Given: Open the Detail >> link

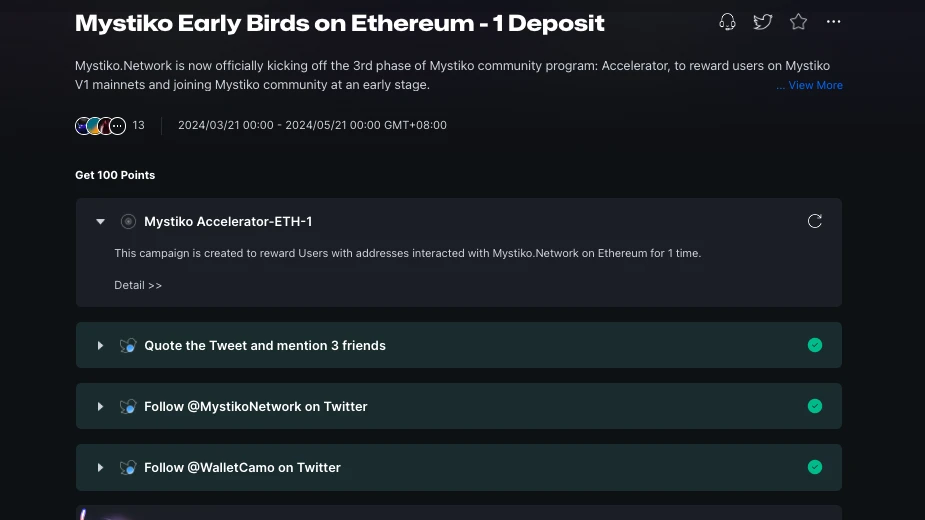Looking at the screenshot, I should (x=138, y=285).
